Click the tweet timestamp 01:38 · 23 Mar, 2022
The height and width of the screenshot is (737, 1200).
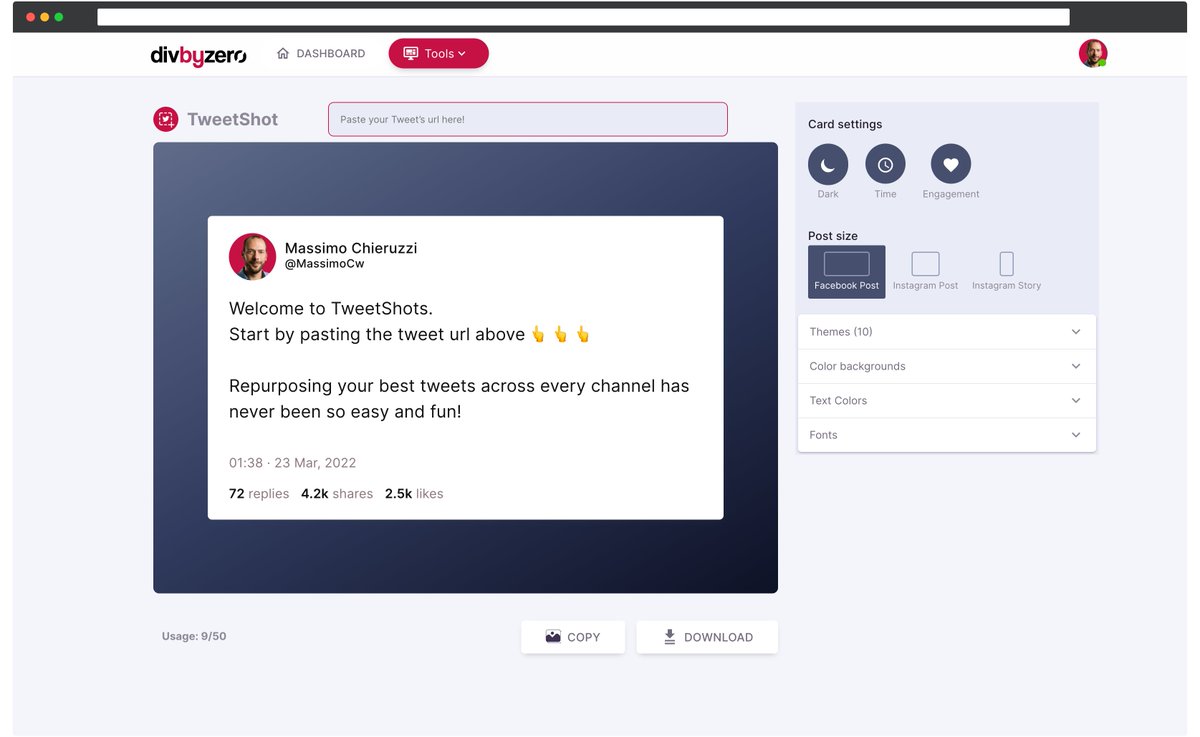pyautogui.click(x=292, y=463)
